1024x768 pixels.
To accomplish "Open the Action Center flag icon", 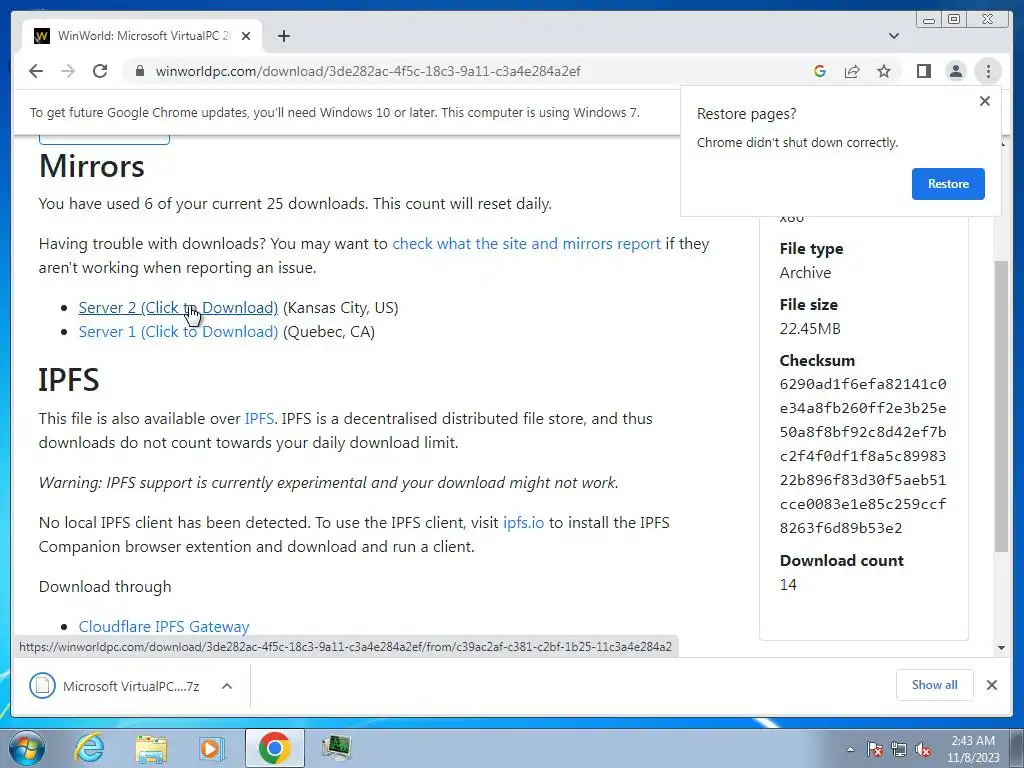I will point(874,749).
